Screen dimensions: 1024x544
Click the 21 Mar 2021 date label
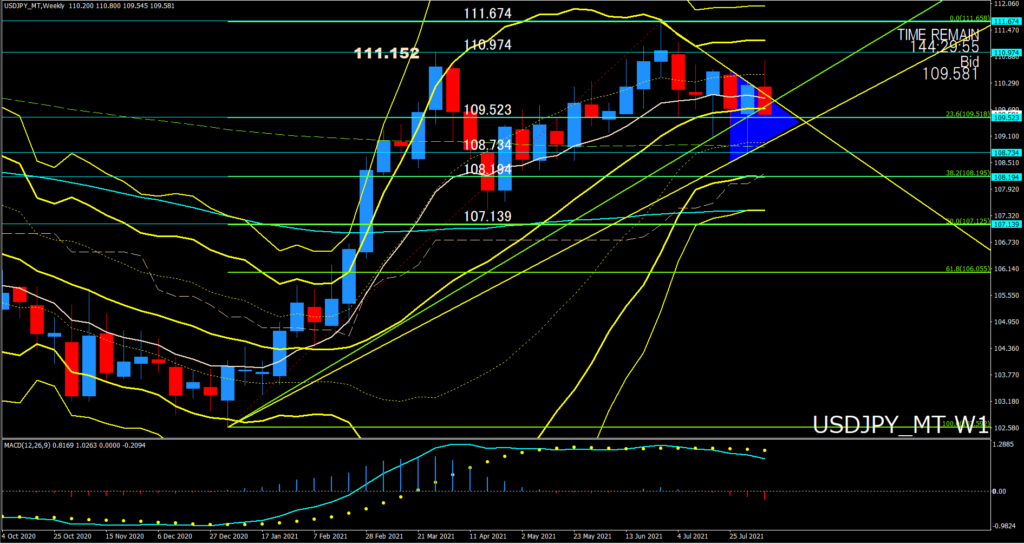pos(435,536)
